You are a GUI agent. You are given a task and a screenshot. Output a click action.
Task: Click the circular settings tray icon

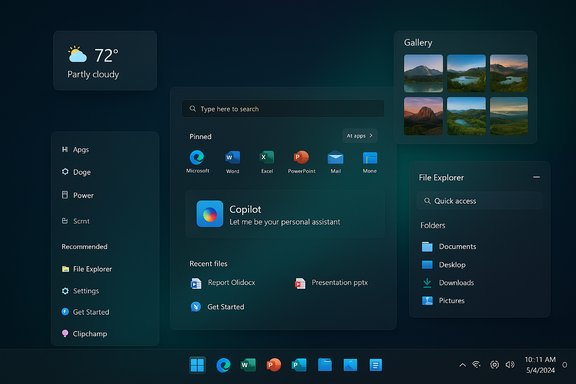(494, 365)
